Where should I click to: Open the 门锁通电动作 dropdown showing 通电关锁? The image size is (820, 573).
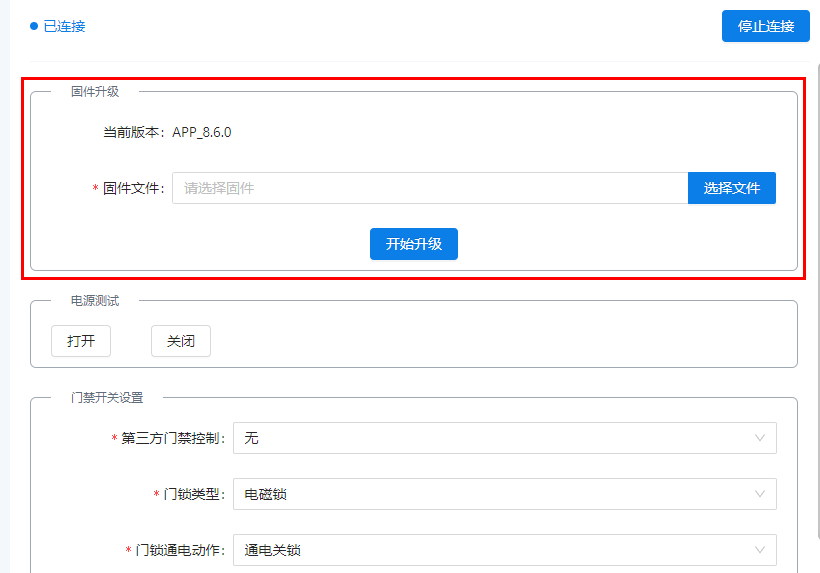pos(504,550)
